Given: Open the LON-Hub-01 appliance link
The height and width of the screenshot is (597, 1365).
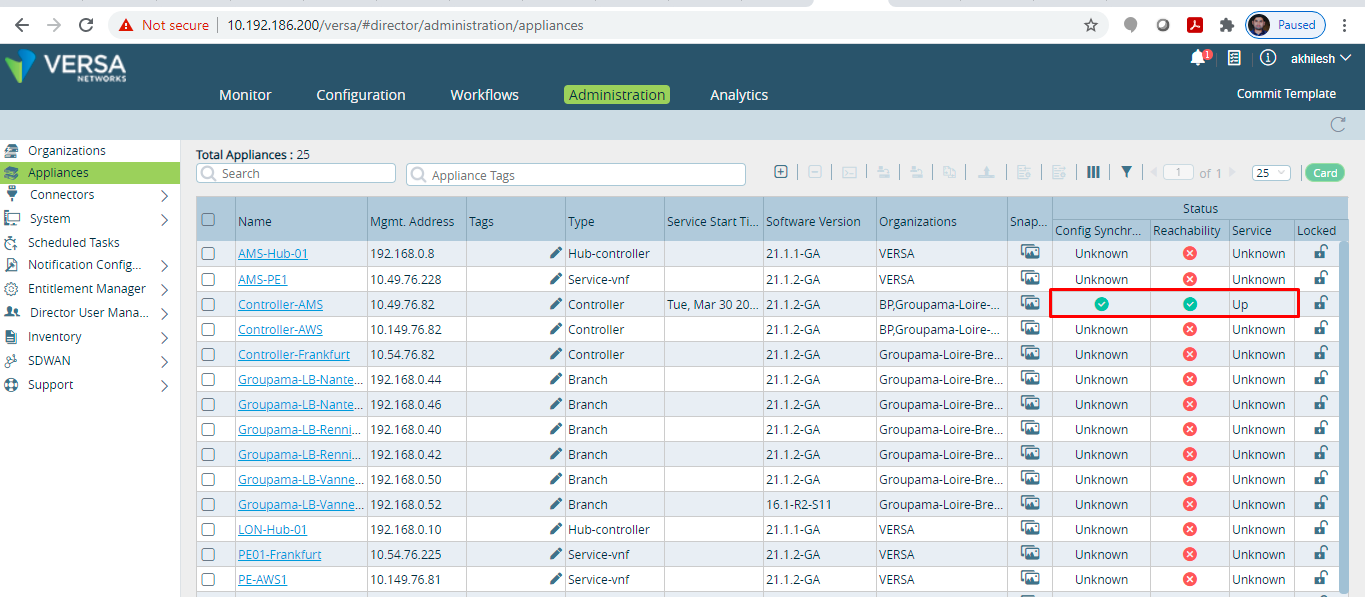Looking at the screenshot, I should [x=272, y=530].
